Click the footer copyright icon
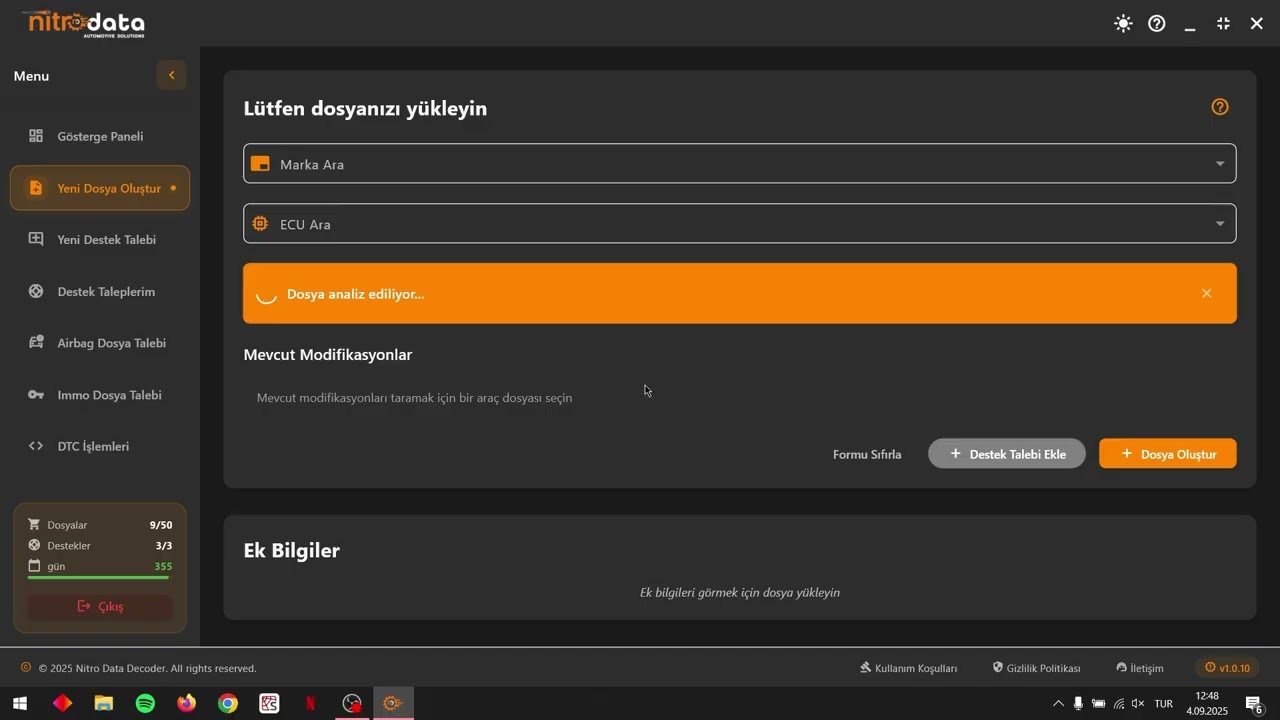This screenshot has height=720, width=1280. coord(26,667)
